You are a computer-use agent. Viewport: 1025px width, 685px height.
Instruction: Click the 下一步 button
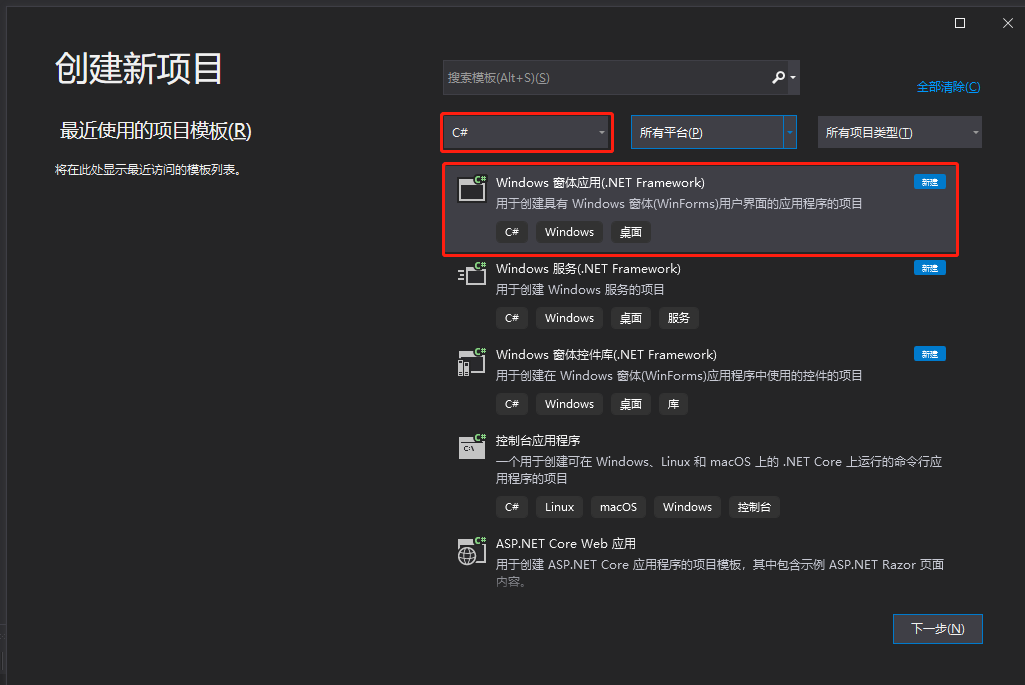[937, 629]
